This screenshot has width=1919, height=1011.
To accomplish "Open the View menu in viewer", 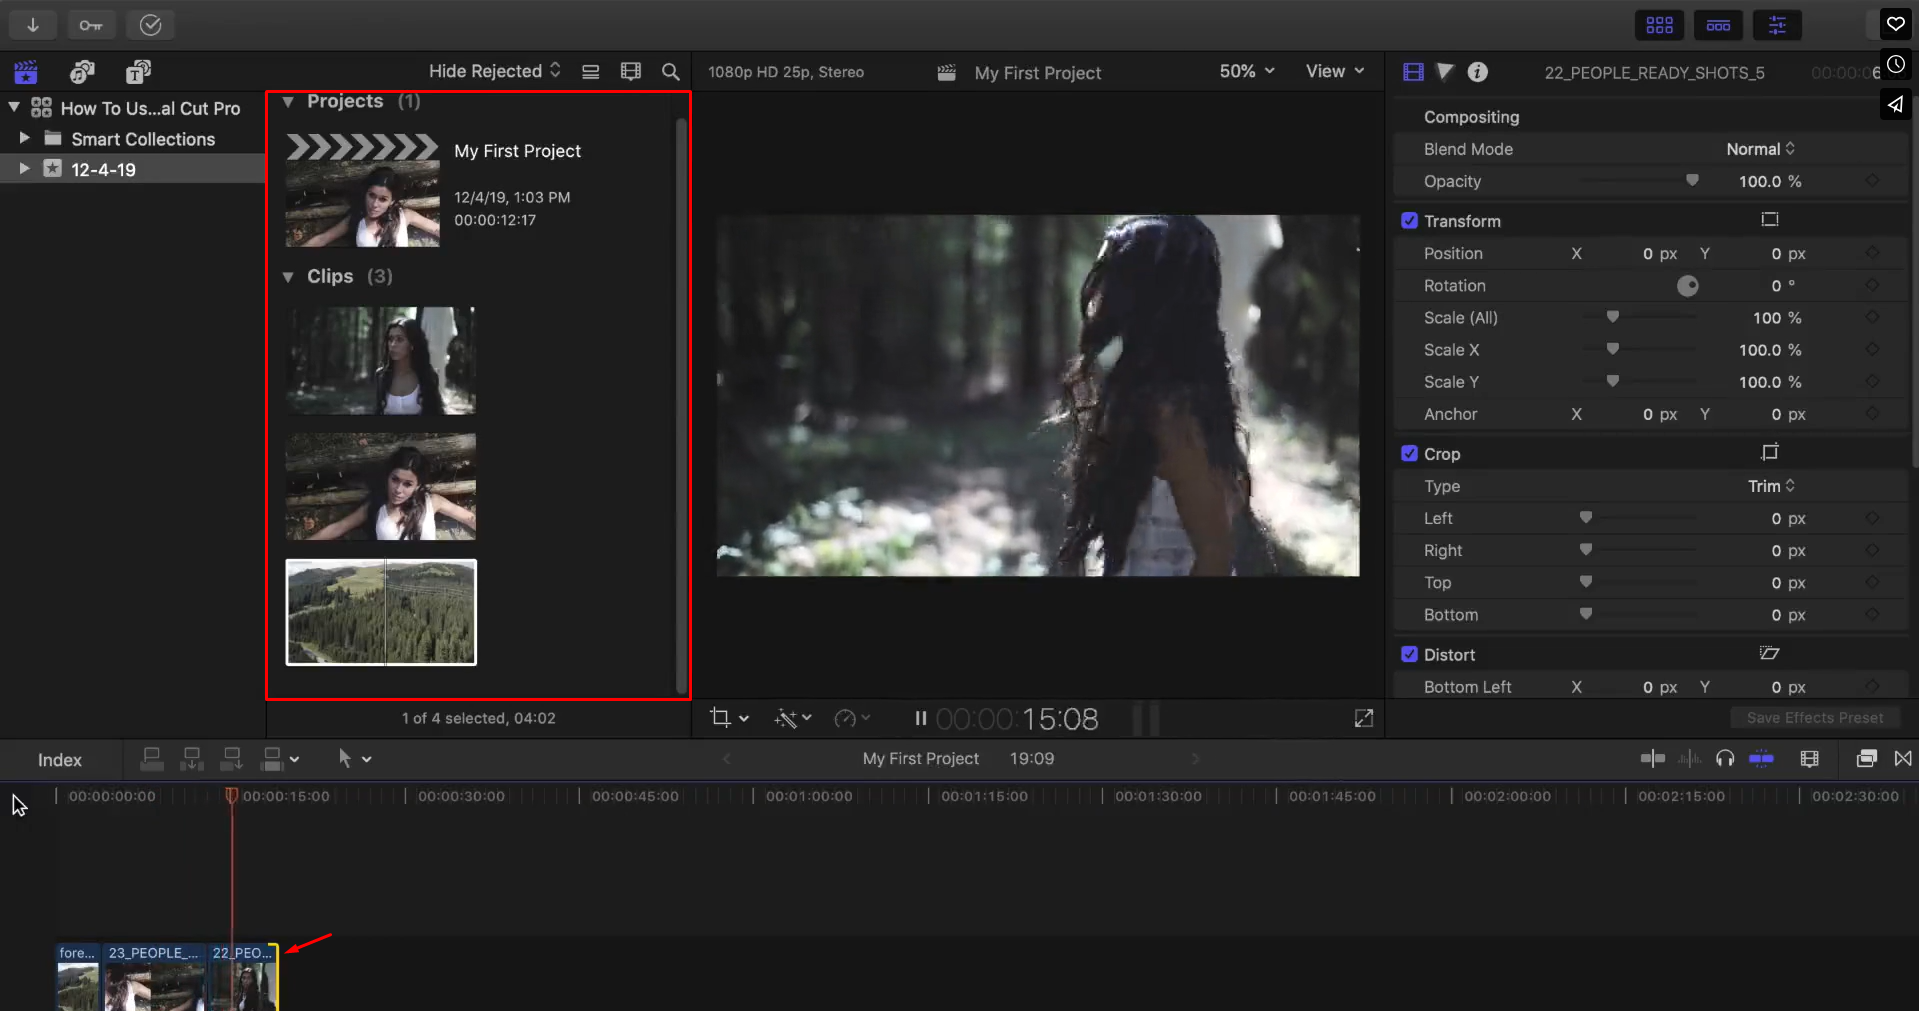I will [1334, 71].
